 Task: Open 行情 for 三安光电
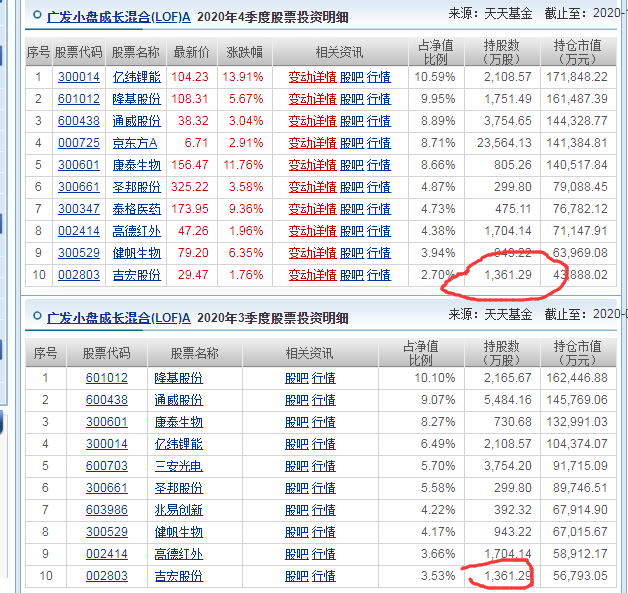[324, 466]
